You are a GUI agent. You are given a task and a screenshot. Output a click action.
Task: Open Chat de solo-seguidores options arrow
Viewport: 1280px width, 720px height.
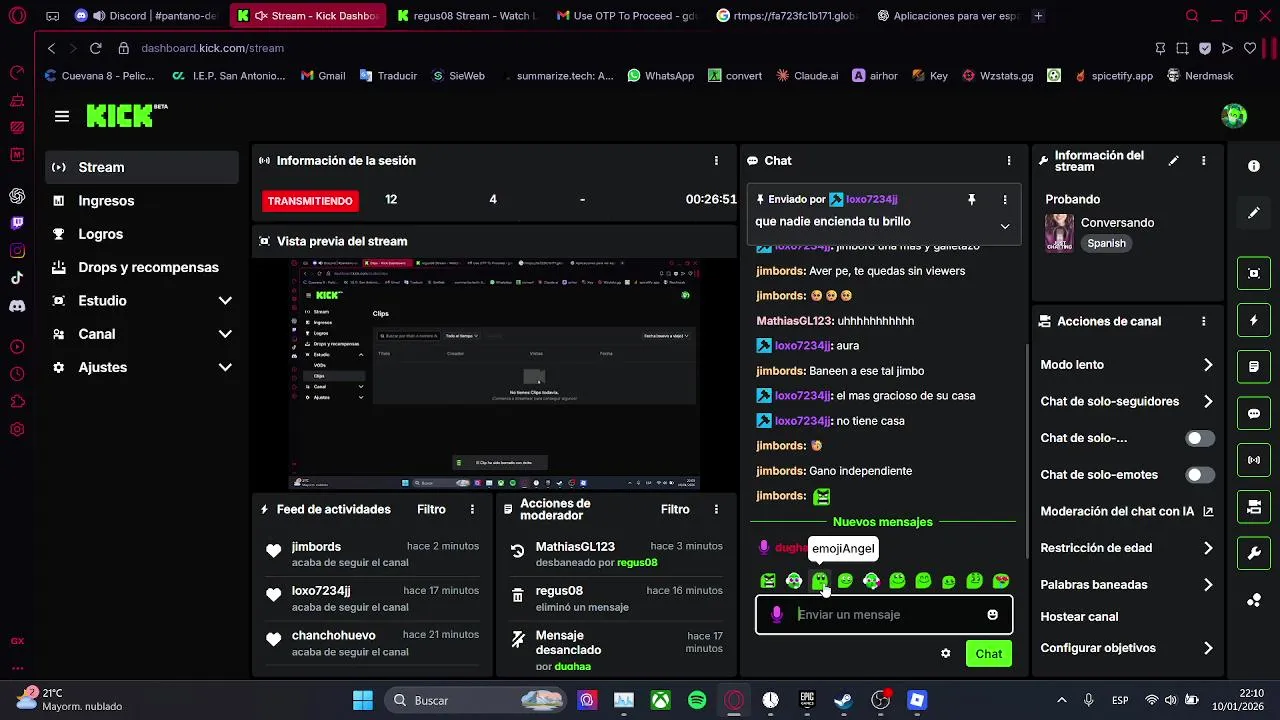1208,401
